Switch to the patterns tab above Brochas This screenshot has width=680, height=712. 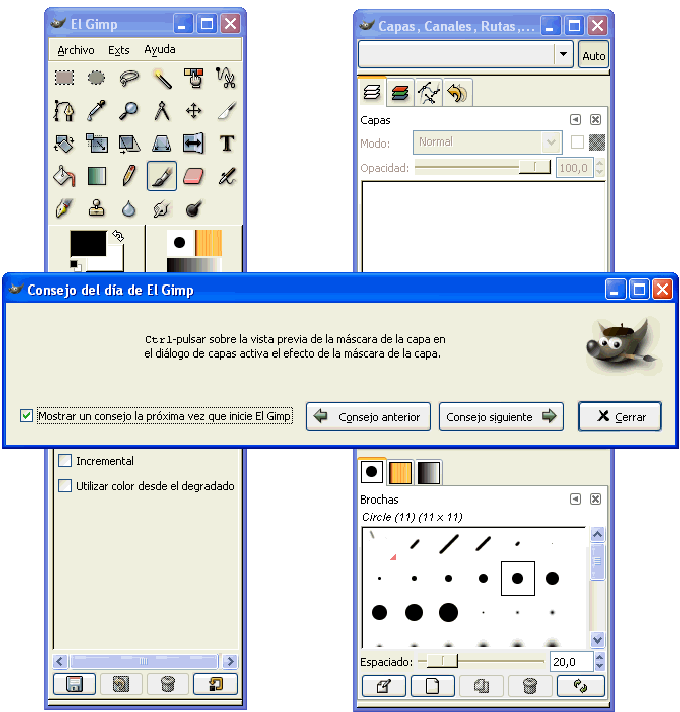tap(400, 472)
